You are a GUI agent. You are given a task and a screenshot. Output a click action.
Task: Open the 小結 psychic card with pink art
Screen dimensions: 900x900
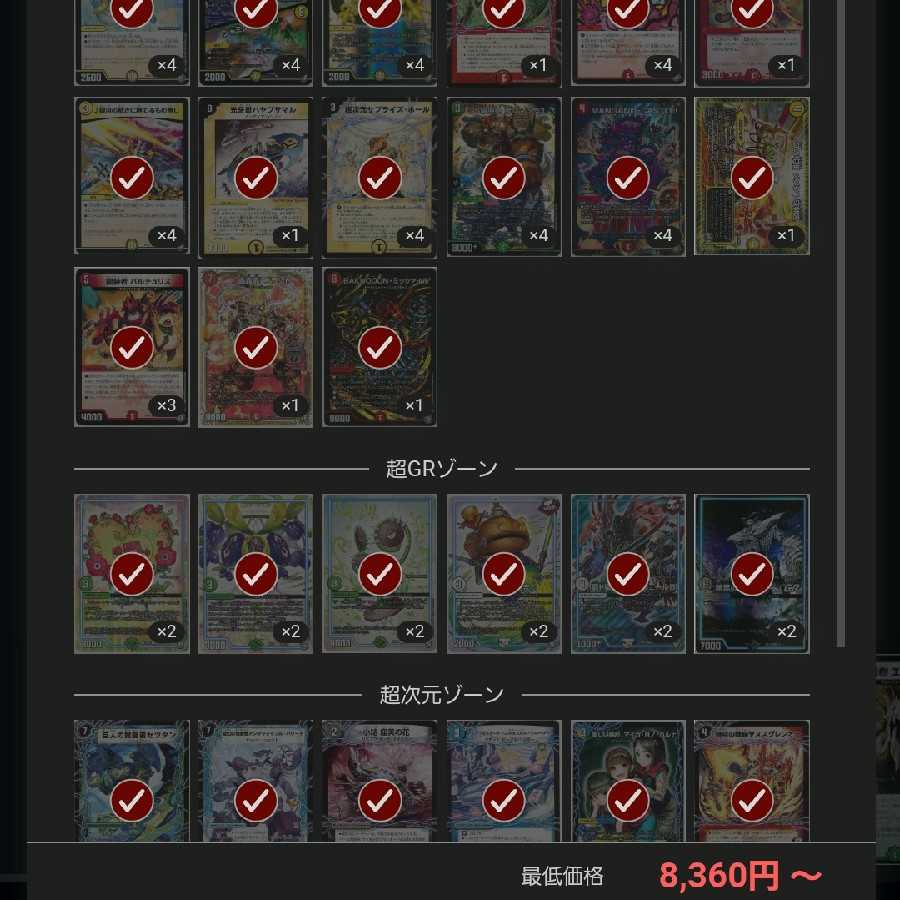pos(379,781)
